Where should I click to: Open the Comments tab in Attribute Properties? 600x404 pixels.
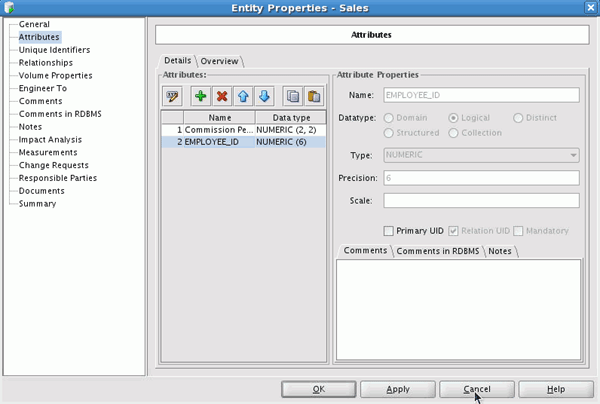click(365, 251)
